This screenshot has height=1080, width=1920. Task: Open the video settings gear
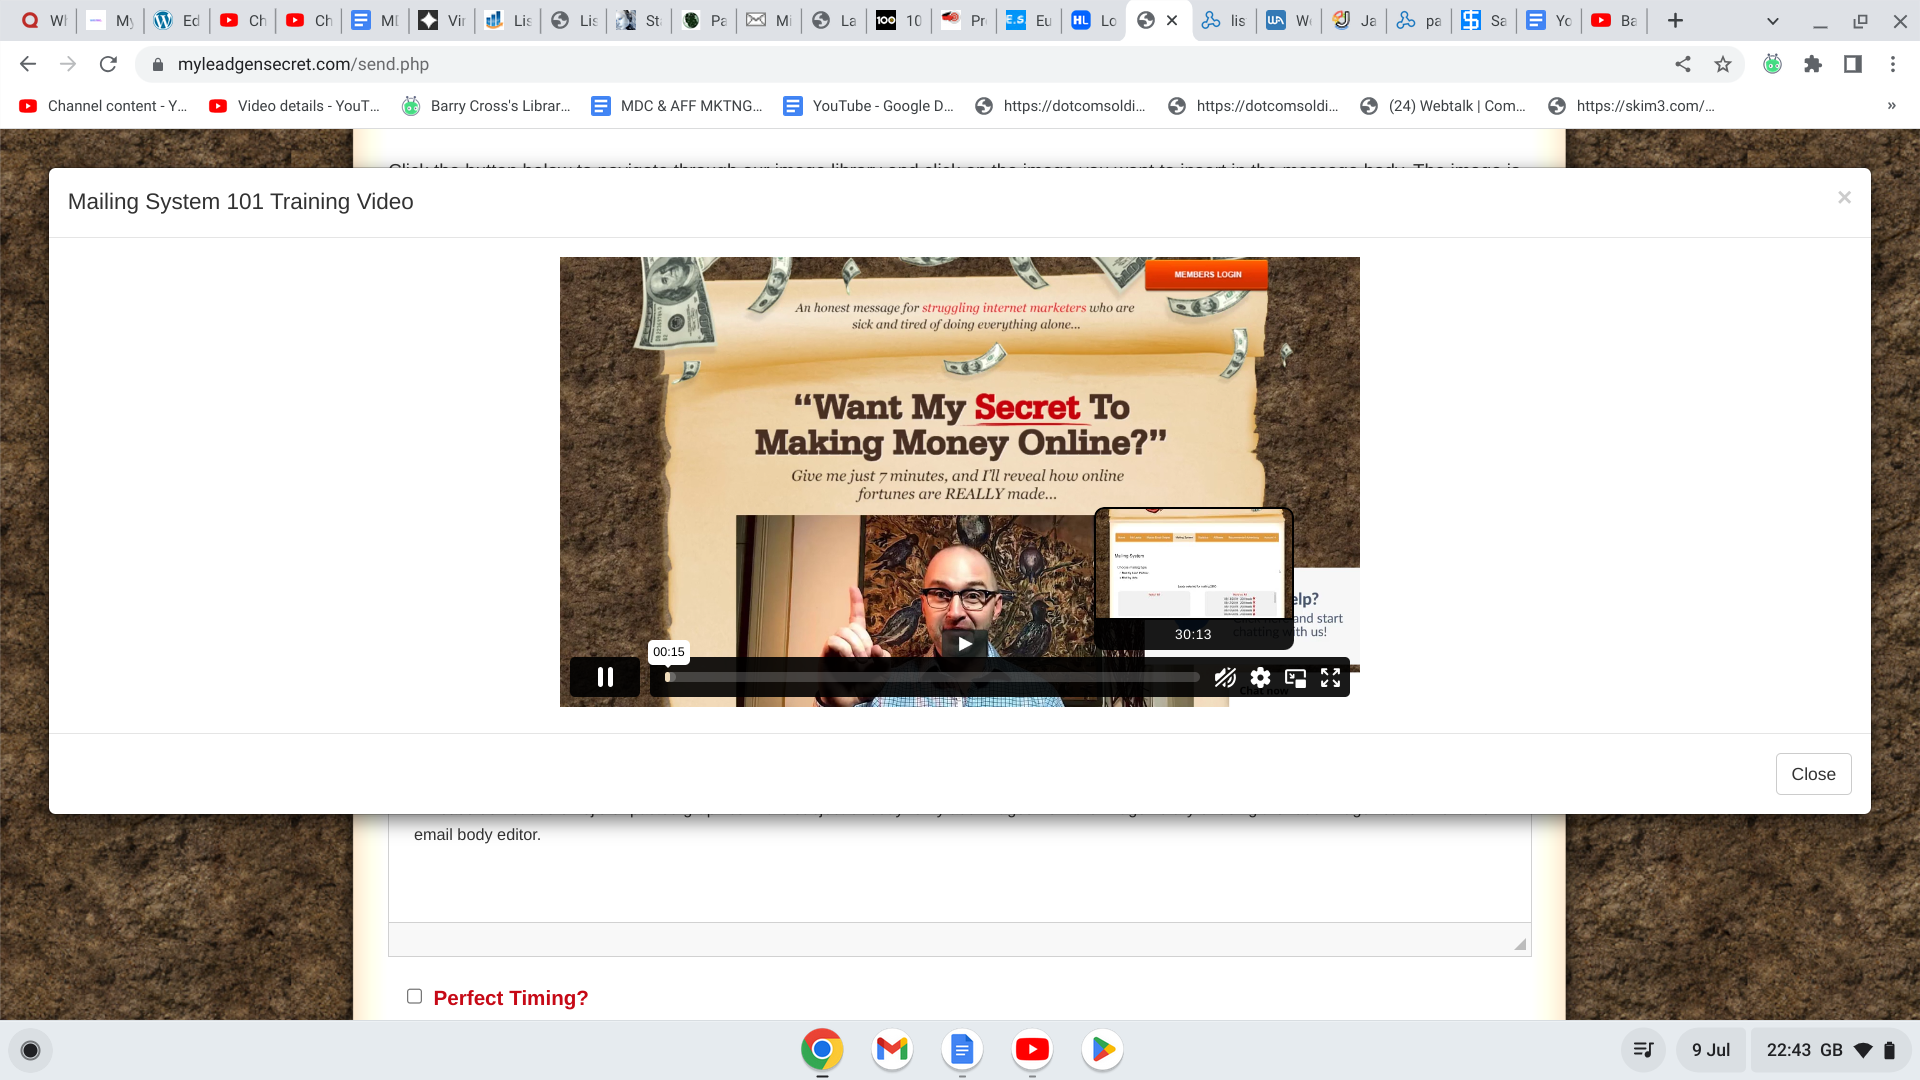coord(1259,677)
